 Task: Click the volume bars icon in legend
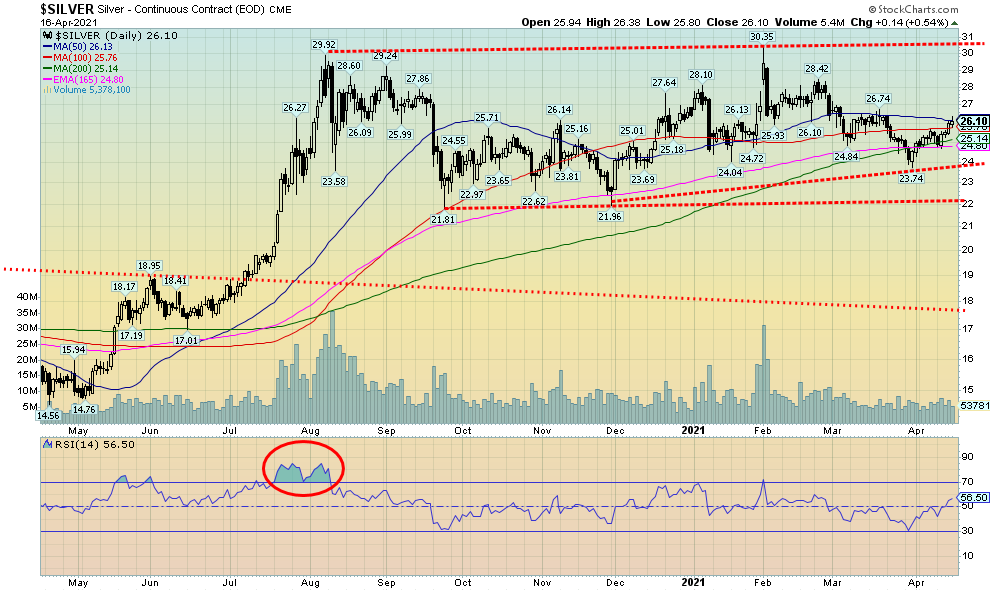click(x=45, y=88)
